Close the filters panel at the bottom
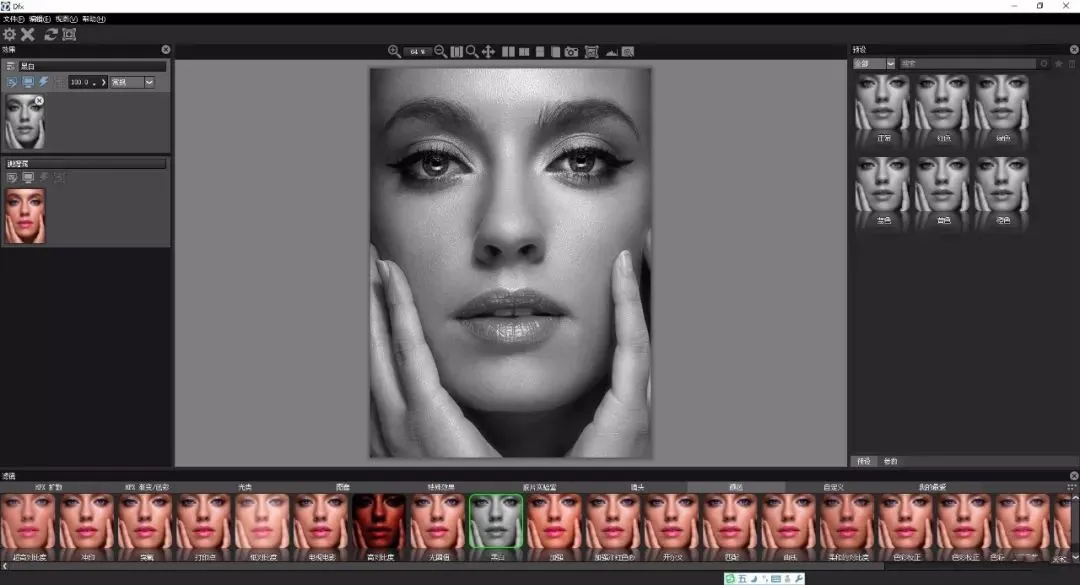 click(1074, 476)
